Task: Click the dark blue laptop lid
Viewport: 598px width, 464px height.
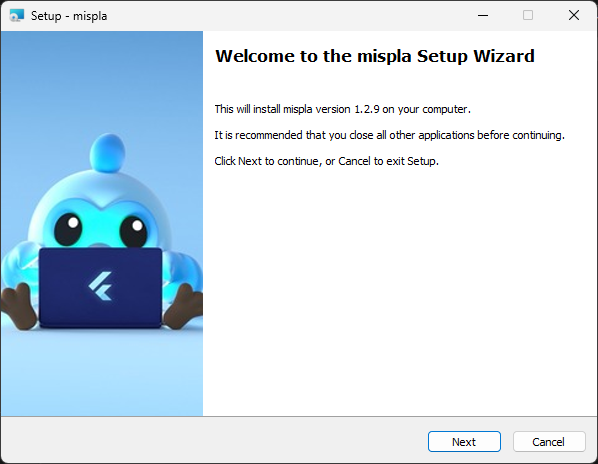Action: tap(100, 287)
